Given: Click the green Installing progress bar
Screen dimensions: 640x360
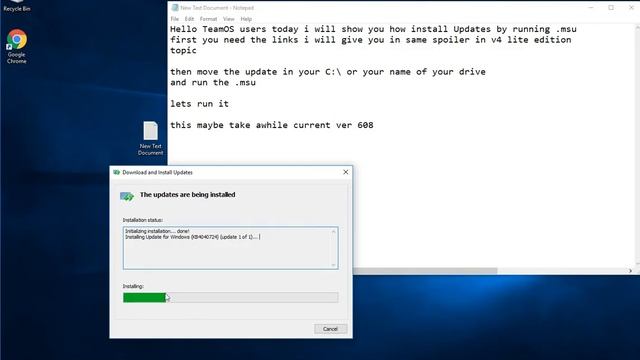Looking at the screenshot, I should (231, 298).
